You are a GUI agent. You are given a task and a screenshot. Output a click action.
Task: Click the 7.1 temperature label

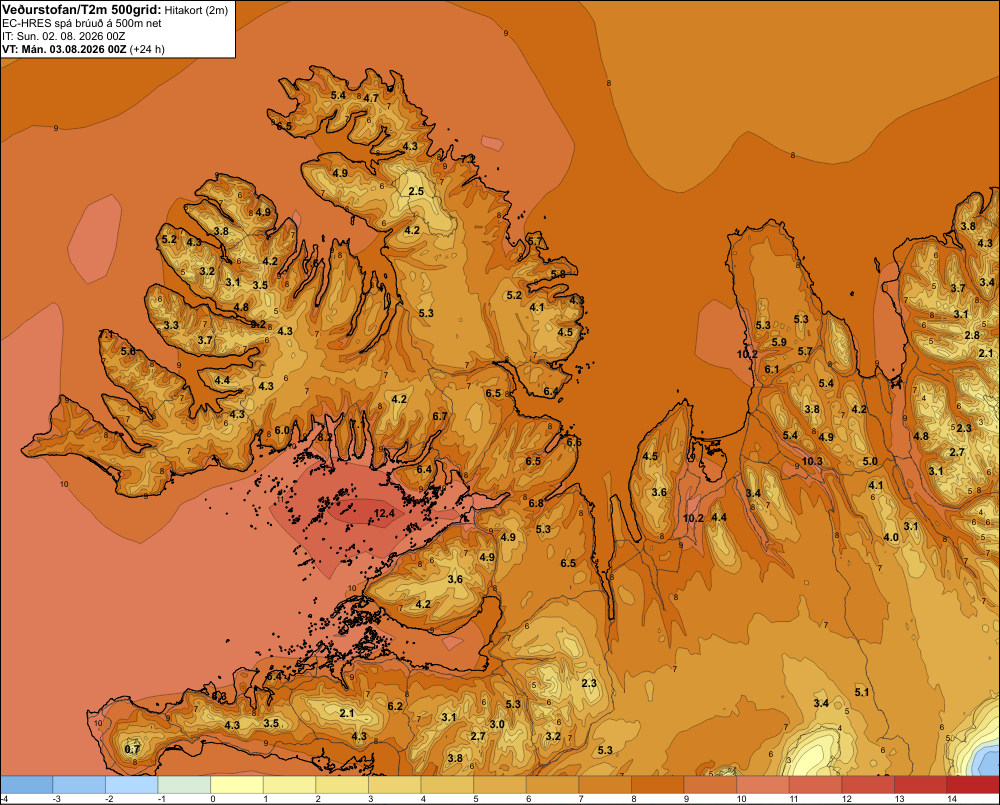pos(107,335)
